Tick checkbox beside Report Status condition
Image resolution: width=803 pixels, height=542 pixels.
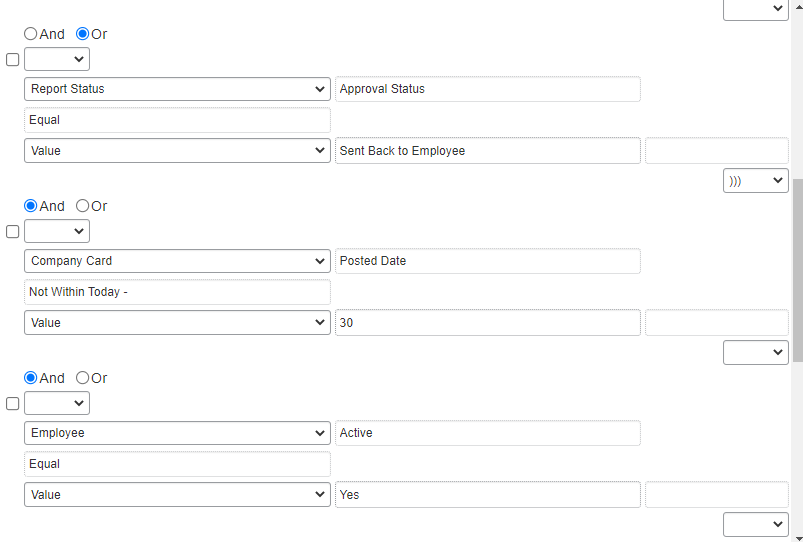coord(13,59)
